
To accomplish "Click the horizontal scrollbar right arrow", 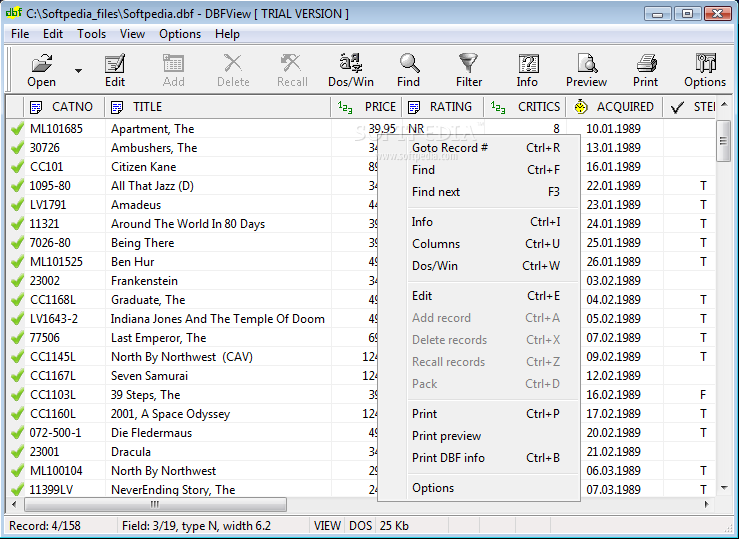I will tap(706, 504).
